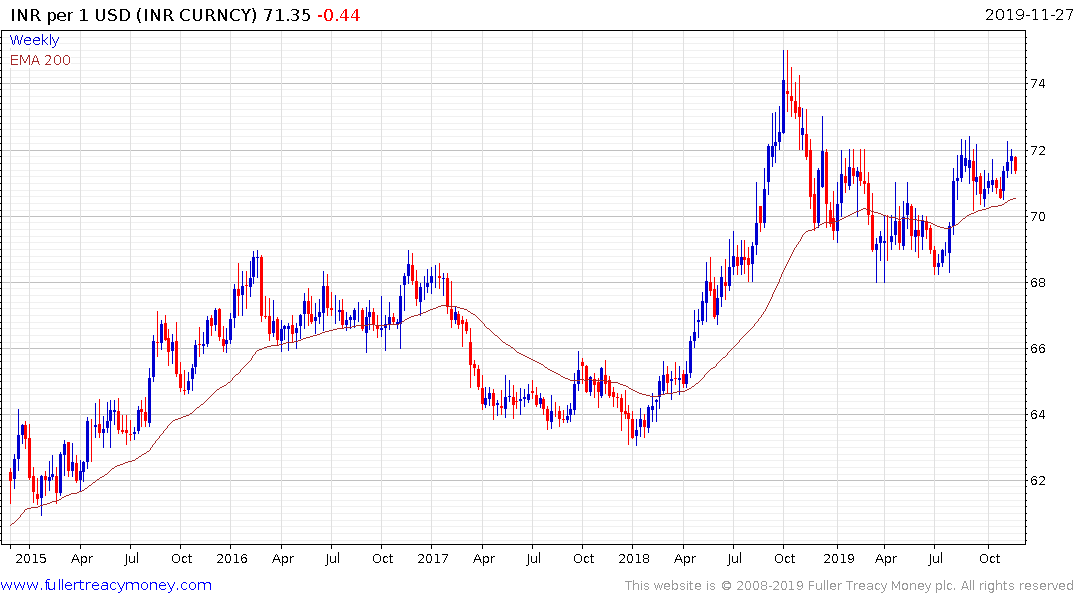Viewport: 1075px width, 600px height.
Task: Select the 64 price axis label
Action: [x=1038, y=414]
